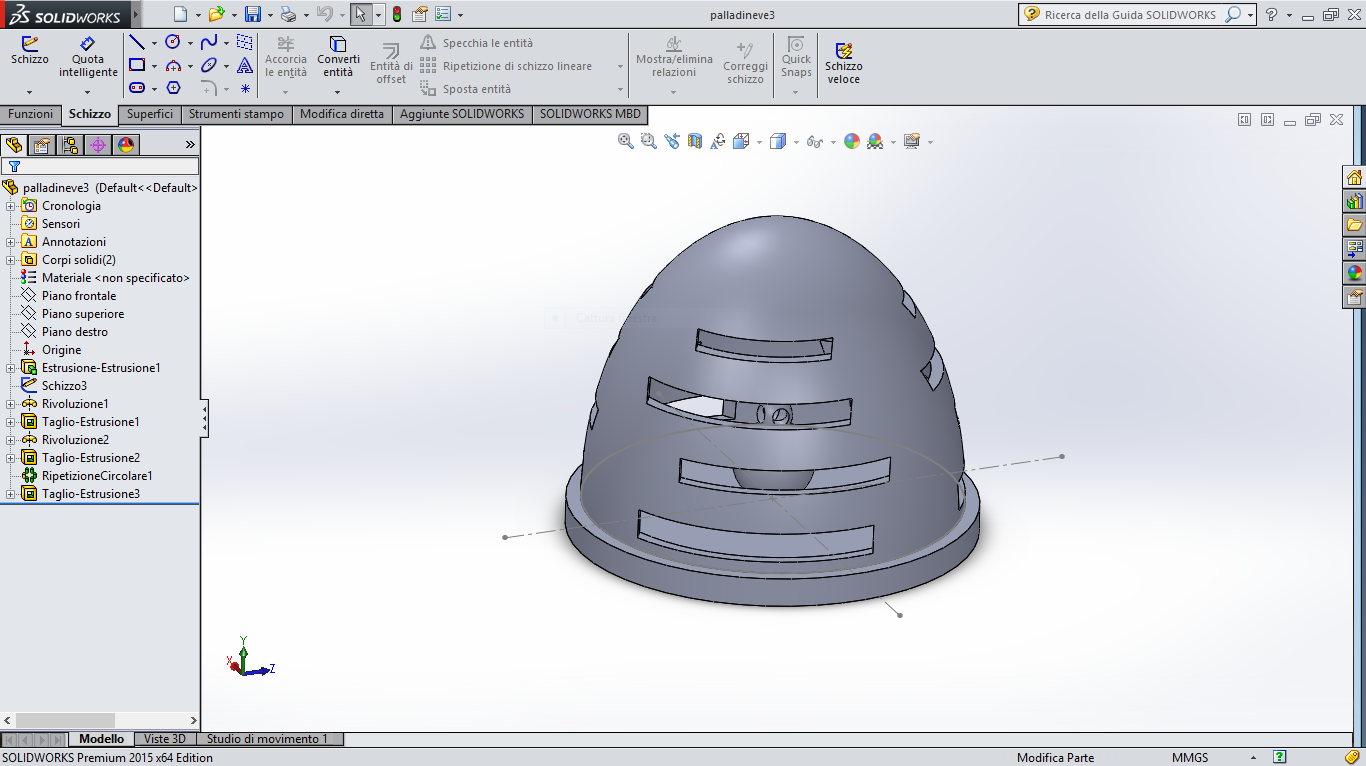Image resolution: width=1366 pixels, height=766 pixels.
Task: Switch to the DimXpertManager panel icon
Action: 97,145
